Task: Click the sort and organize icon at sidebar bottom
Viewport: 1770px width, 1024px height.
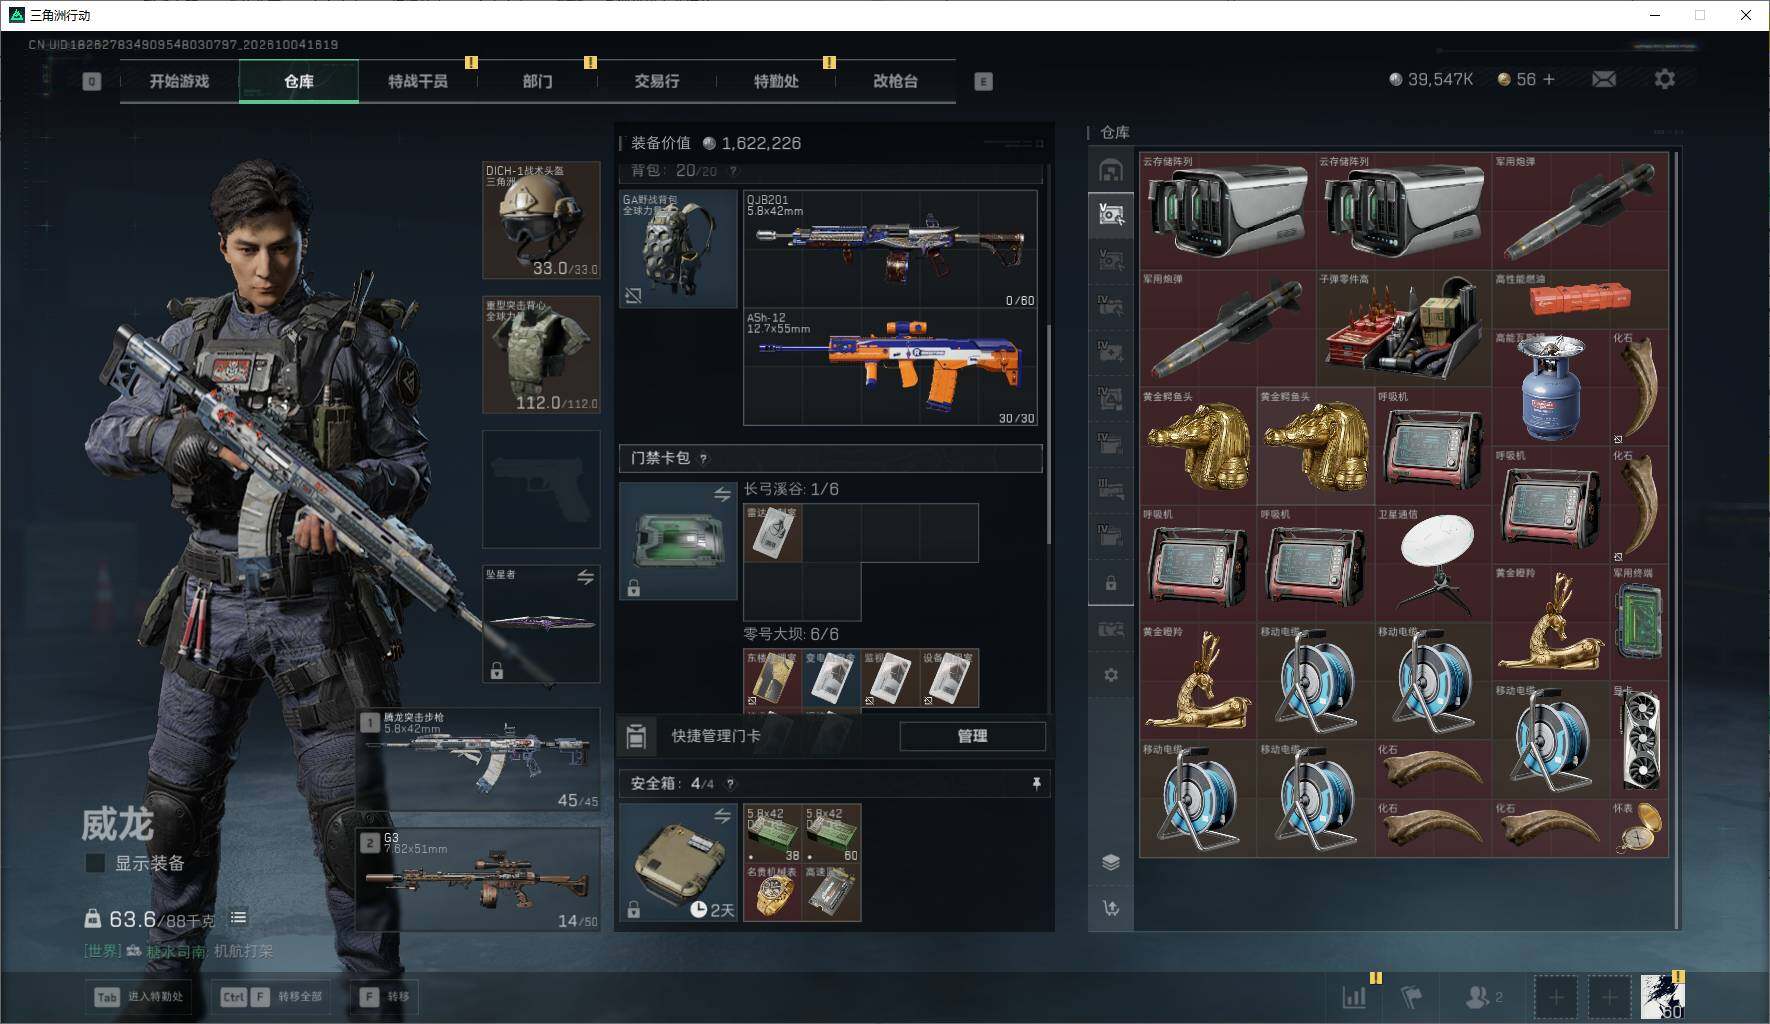Action: tap(1110, 908)
